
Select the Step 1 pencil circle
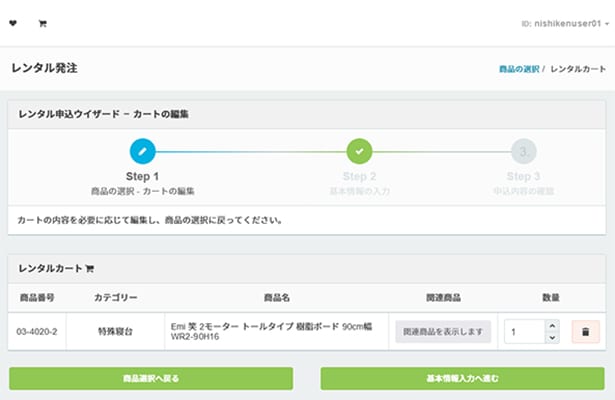pyautogui.click(x=142, y=151)
